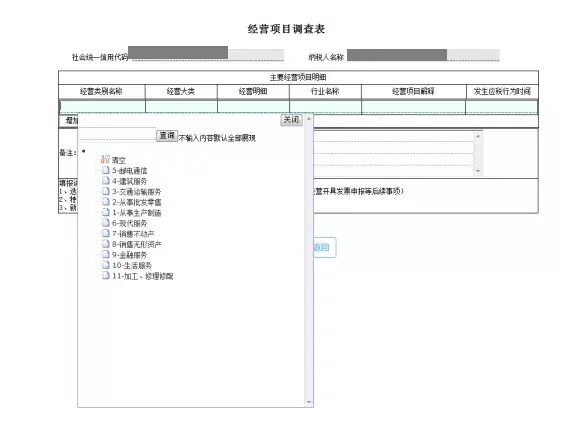This screenshot has width=583, height=429.
Task: Click the 发生应税行为时间 column header
Action: tap(502, 91)
